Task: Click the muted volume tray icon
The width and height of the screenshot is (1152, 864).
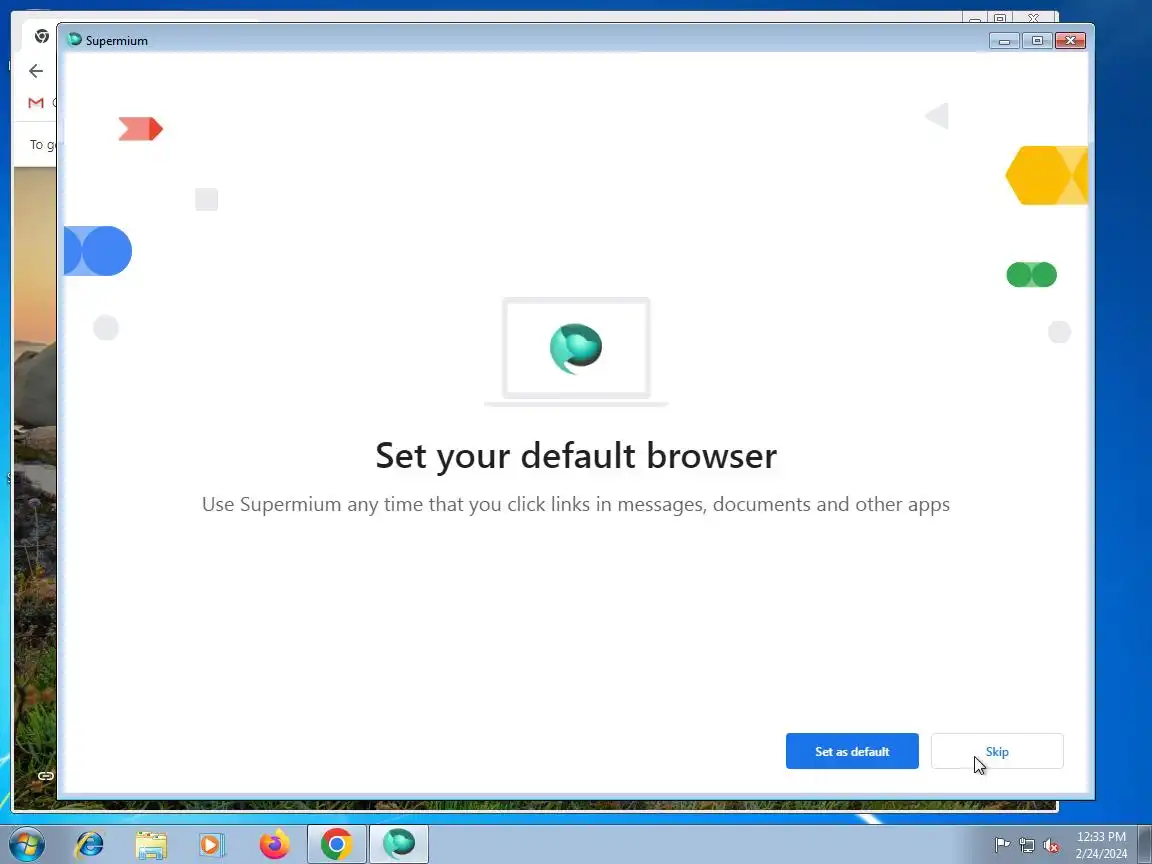Action: point(1051,845)
